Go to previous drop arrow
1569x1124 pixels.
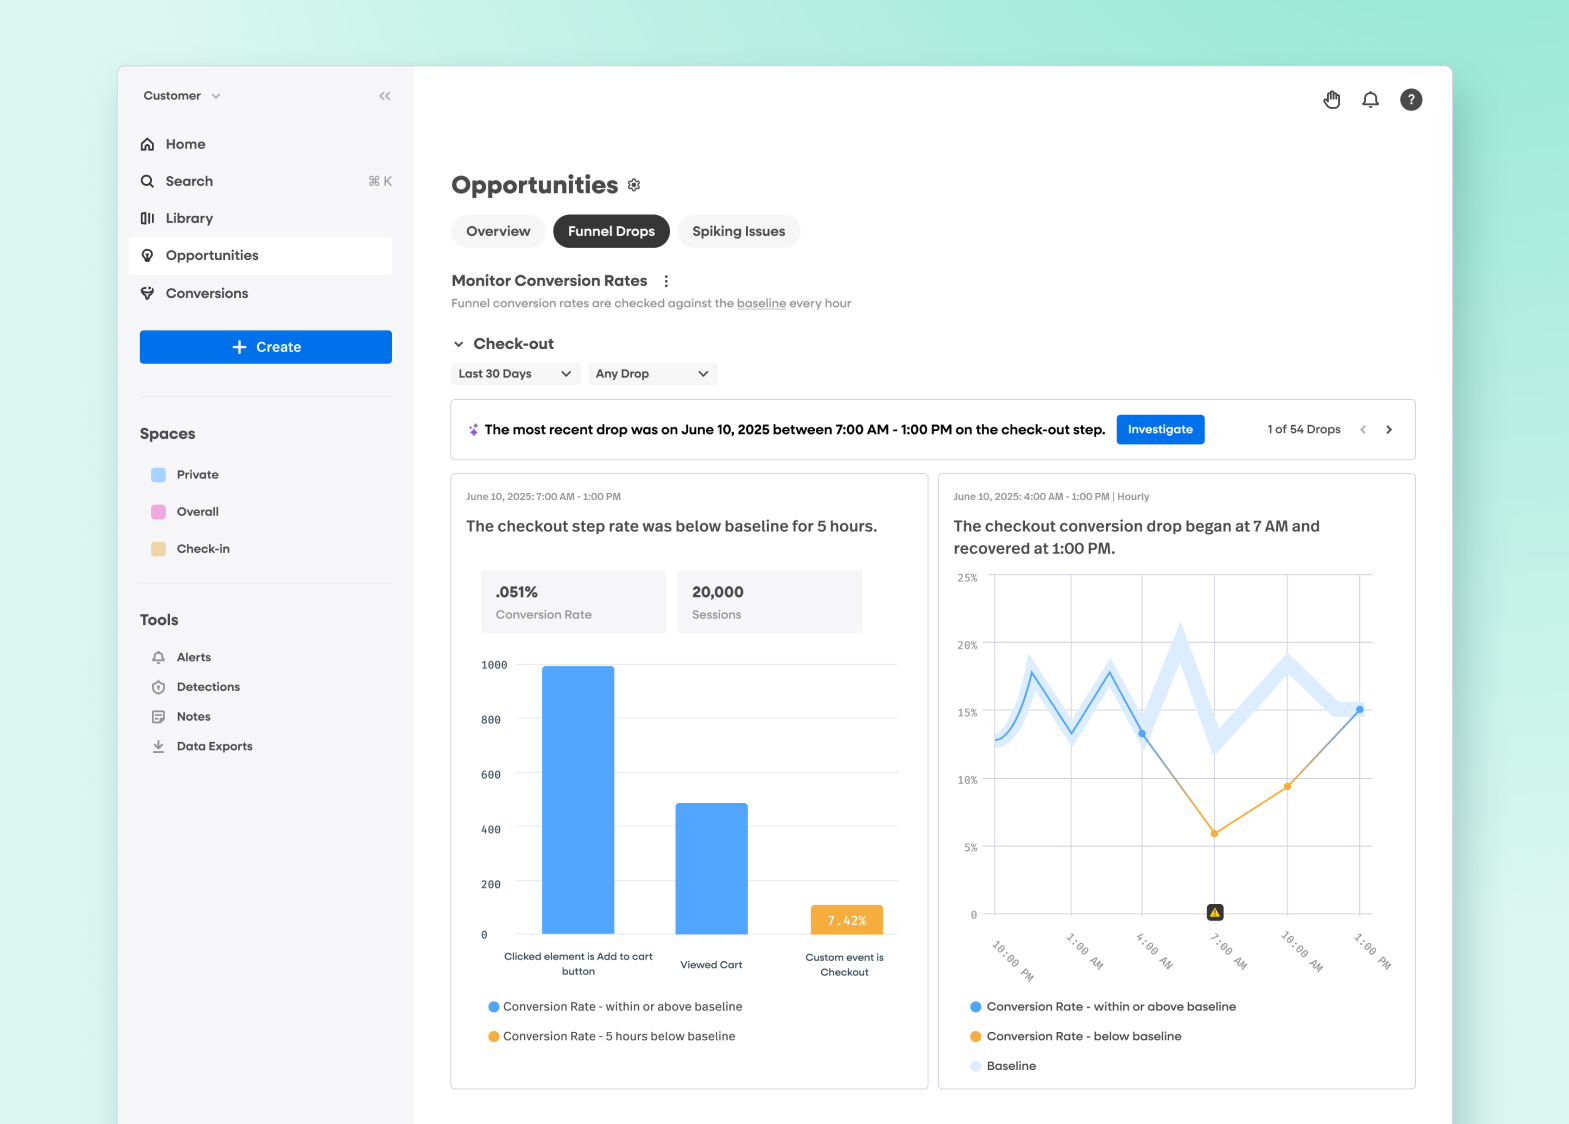coord(1363,429)
